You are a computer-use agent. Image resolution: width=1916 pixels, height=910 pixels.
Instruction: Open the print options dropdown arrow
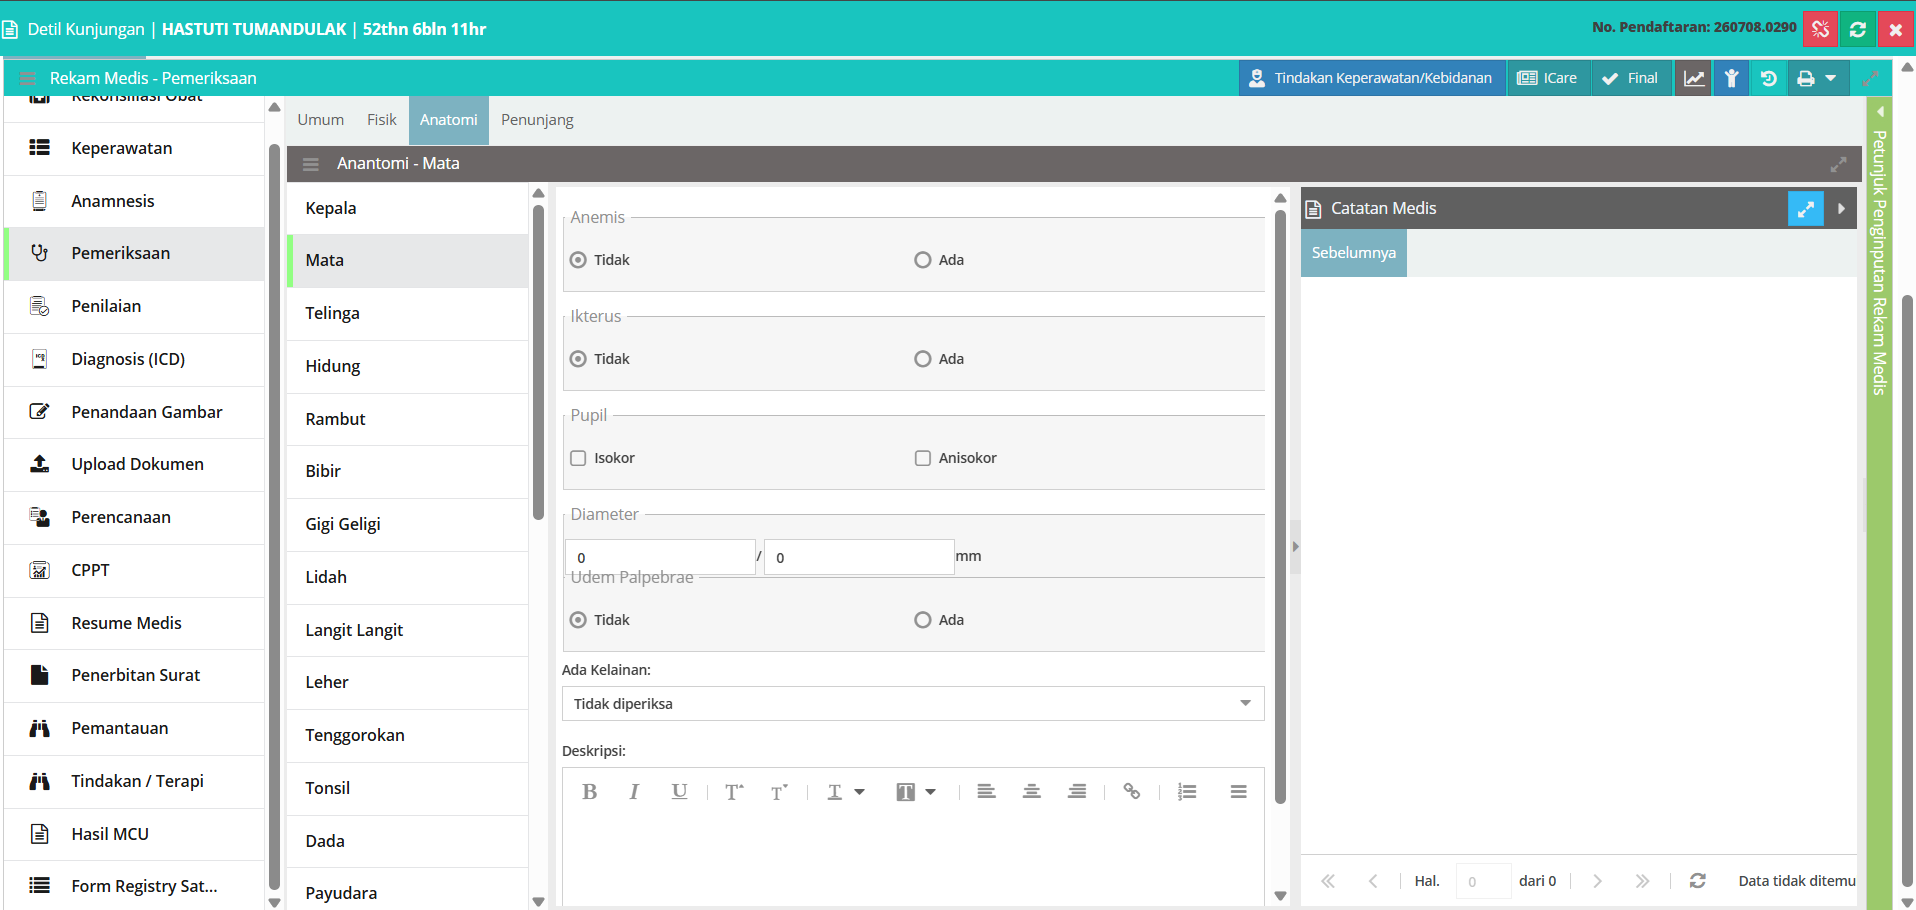coord(1830,78)
